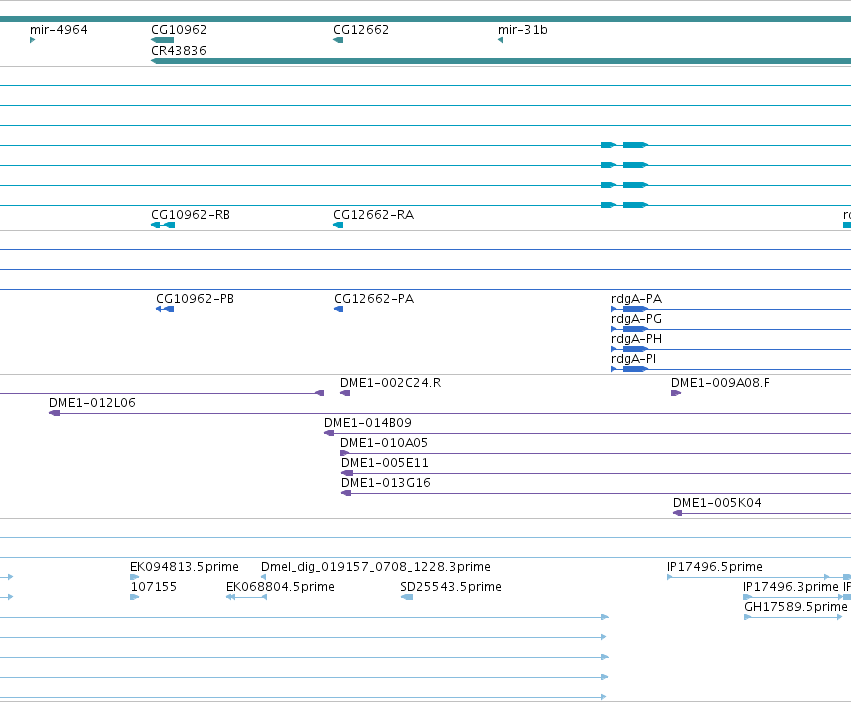Click the EK094813.5prime EST label
Image resolution: width=851 pixels, height=702 pixels.
[x=185, y=567]
